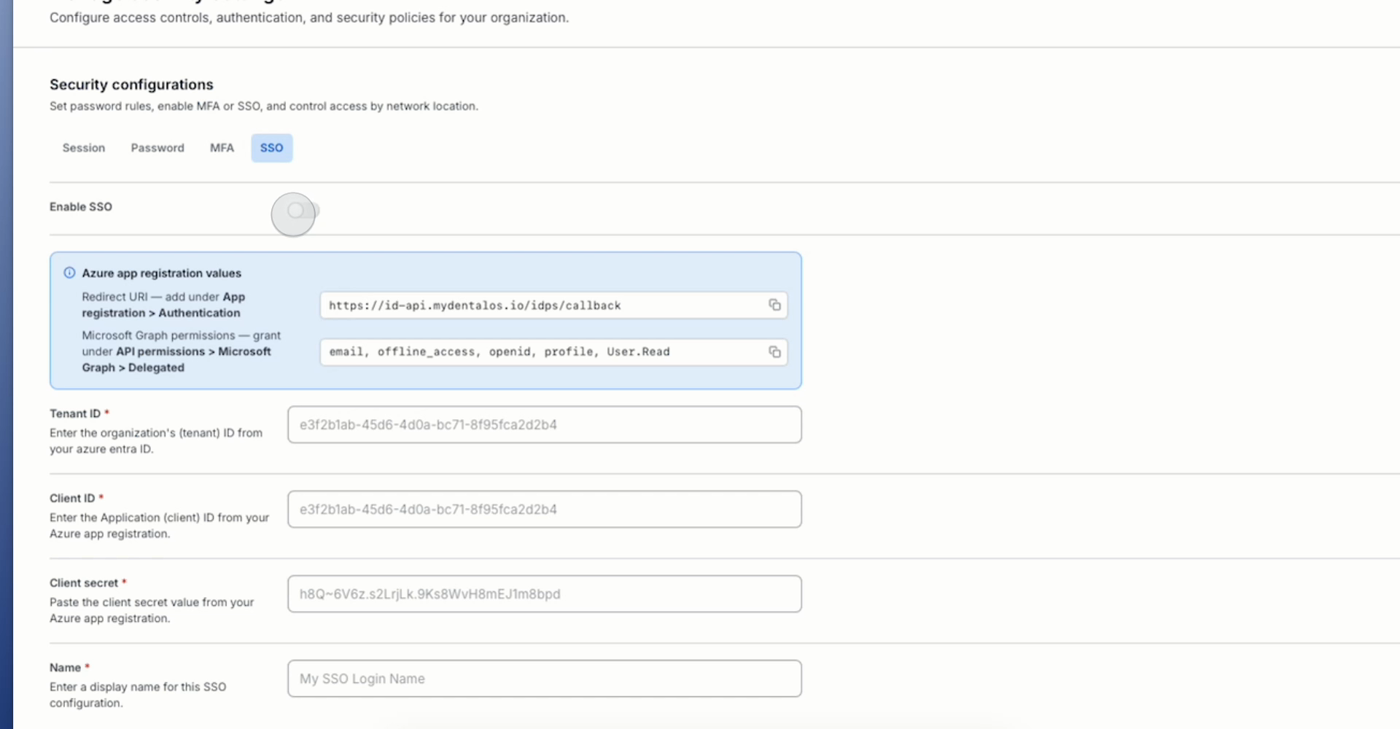Image resolution: width=1400 pixels, height=729 pixels.
Task: Select the MFA tab
Action: (222, 148)
